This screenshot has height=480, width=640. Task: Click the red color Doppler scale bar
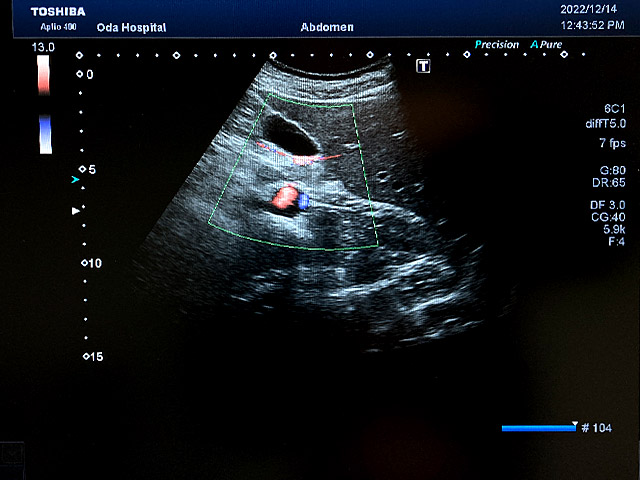[43, 75]
